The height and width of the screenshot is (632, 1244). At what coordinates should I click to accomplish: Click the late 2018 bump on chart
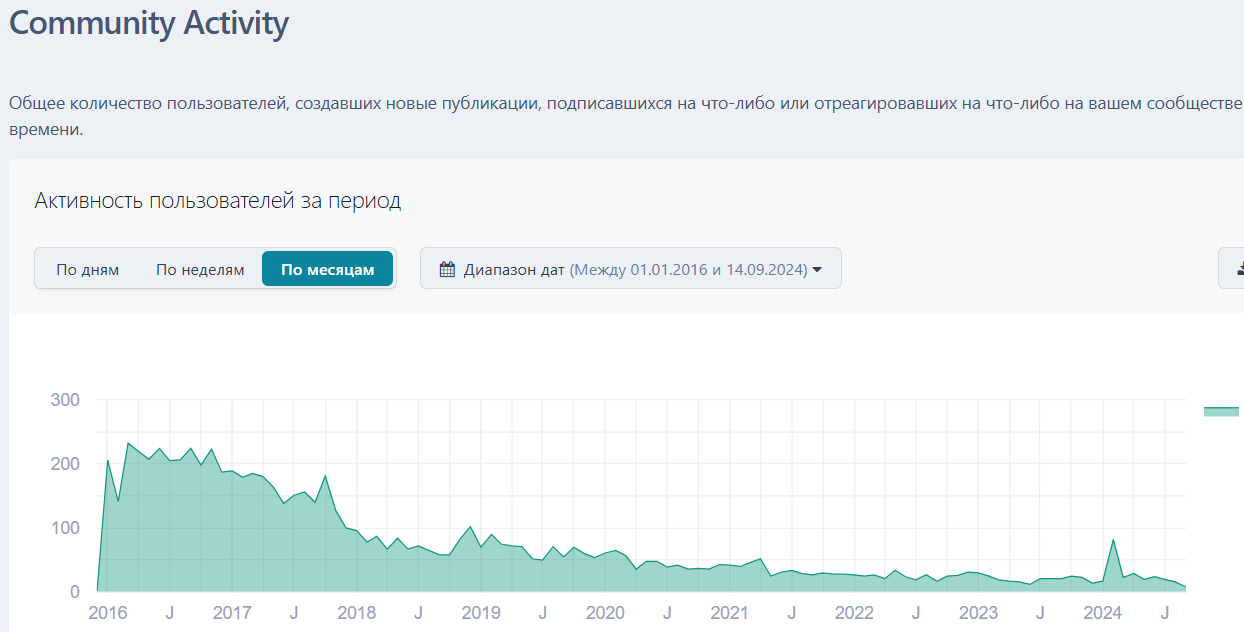coord(470,527)
